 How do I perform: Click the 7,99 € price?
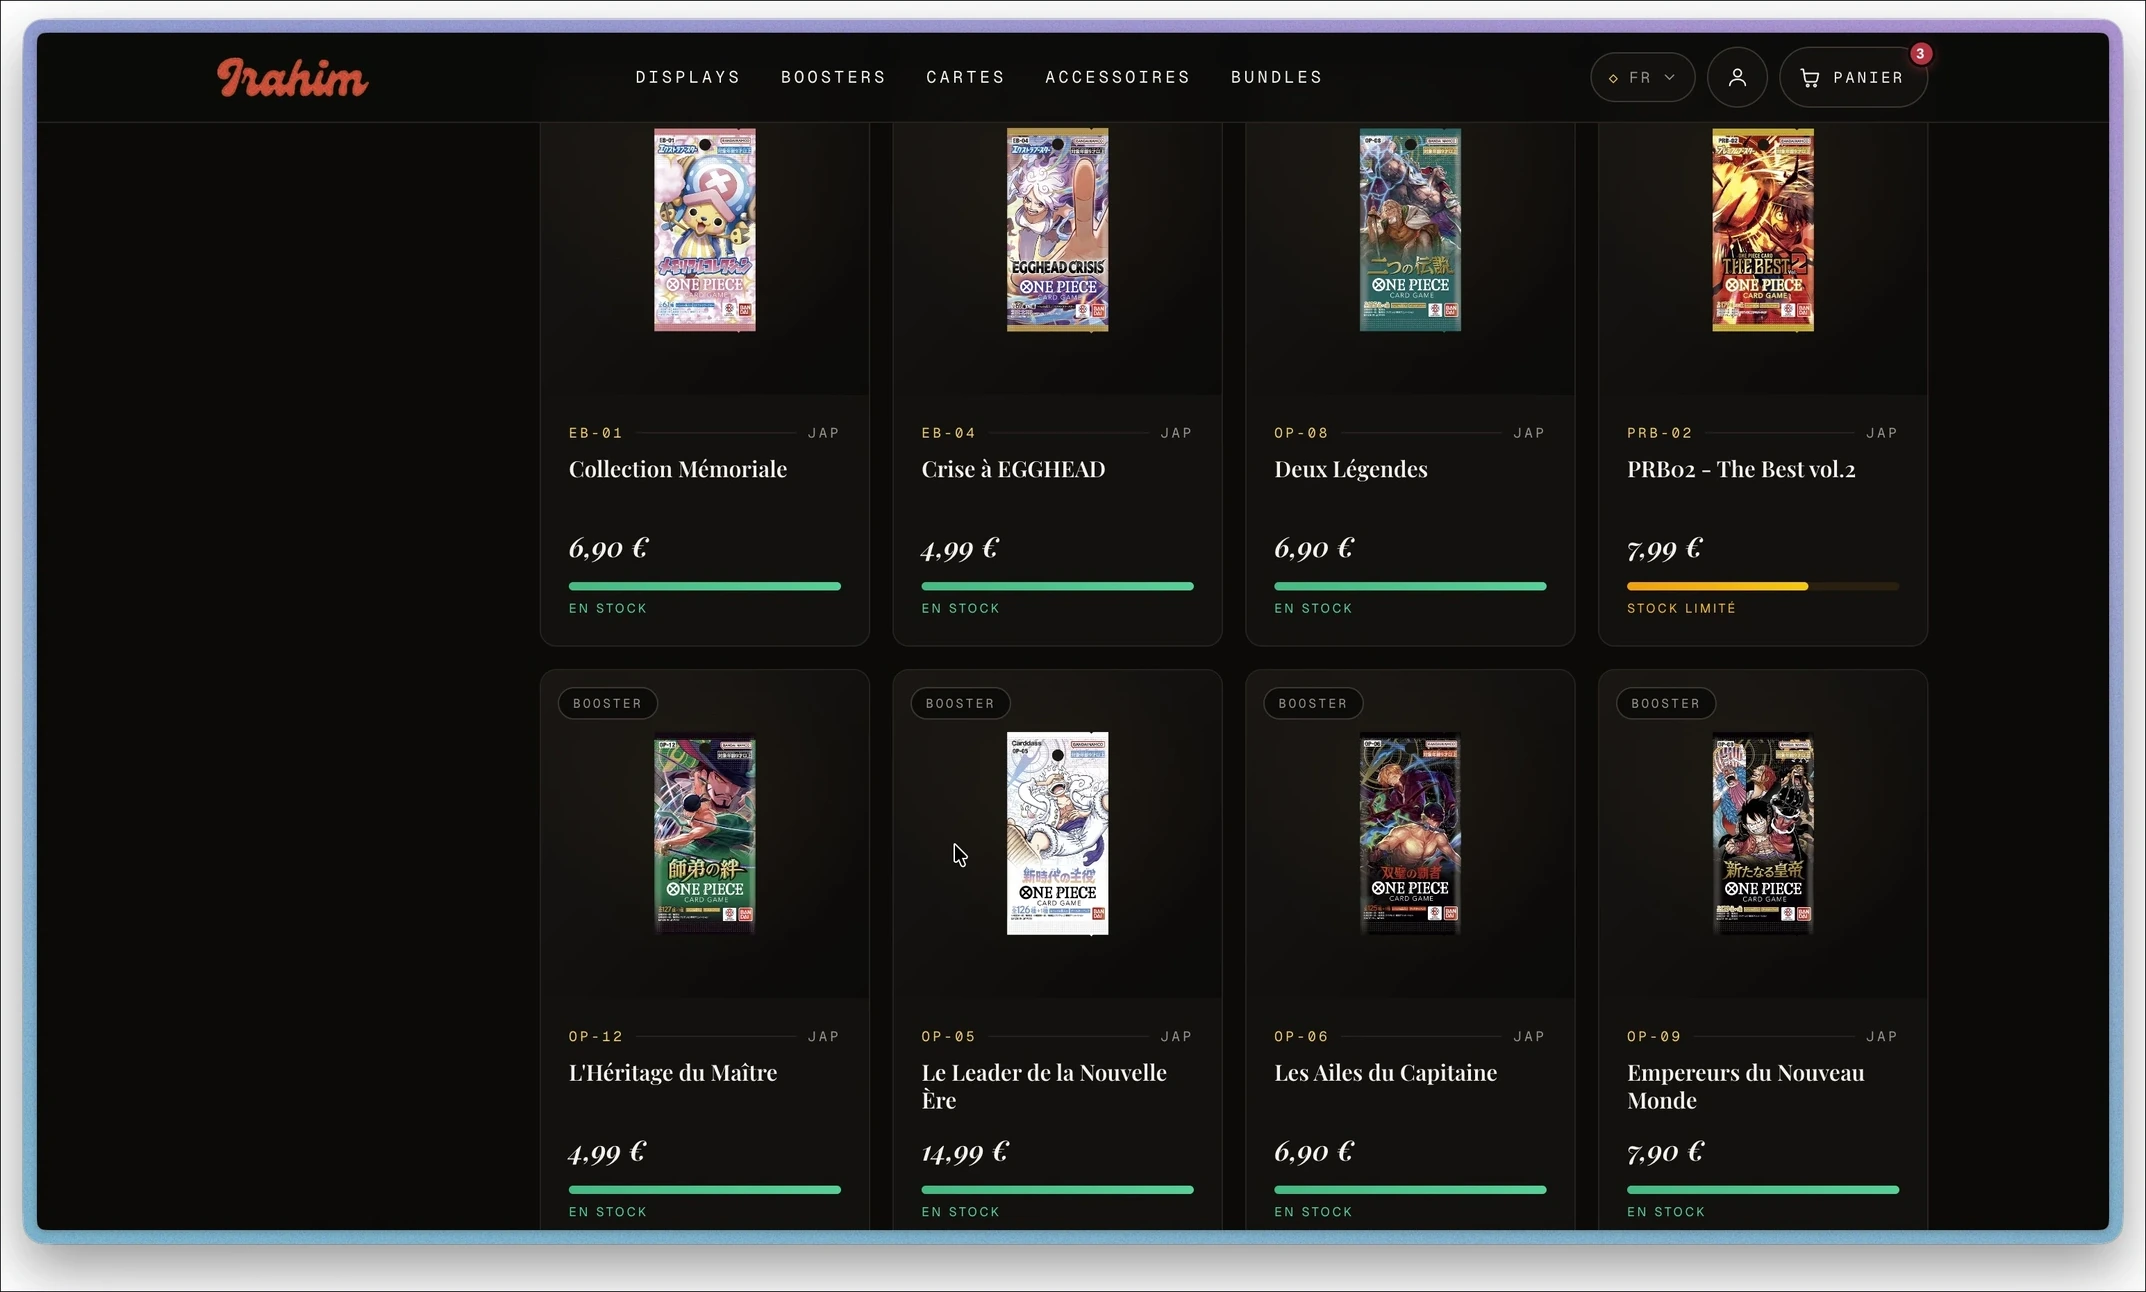point(1664,548)
